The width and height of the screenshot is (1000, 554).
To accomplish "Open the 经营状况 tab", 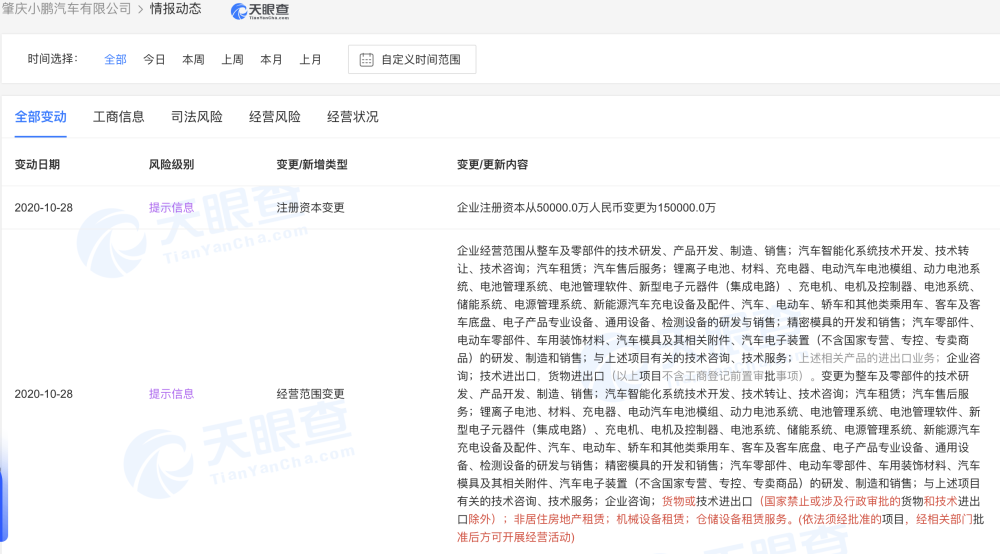I will pyautogui.click(x=353, y=117).
